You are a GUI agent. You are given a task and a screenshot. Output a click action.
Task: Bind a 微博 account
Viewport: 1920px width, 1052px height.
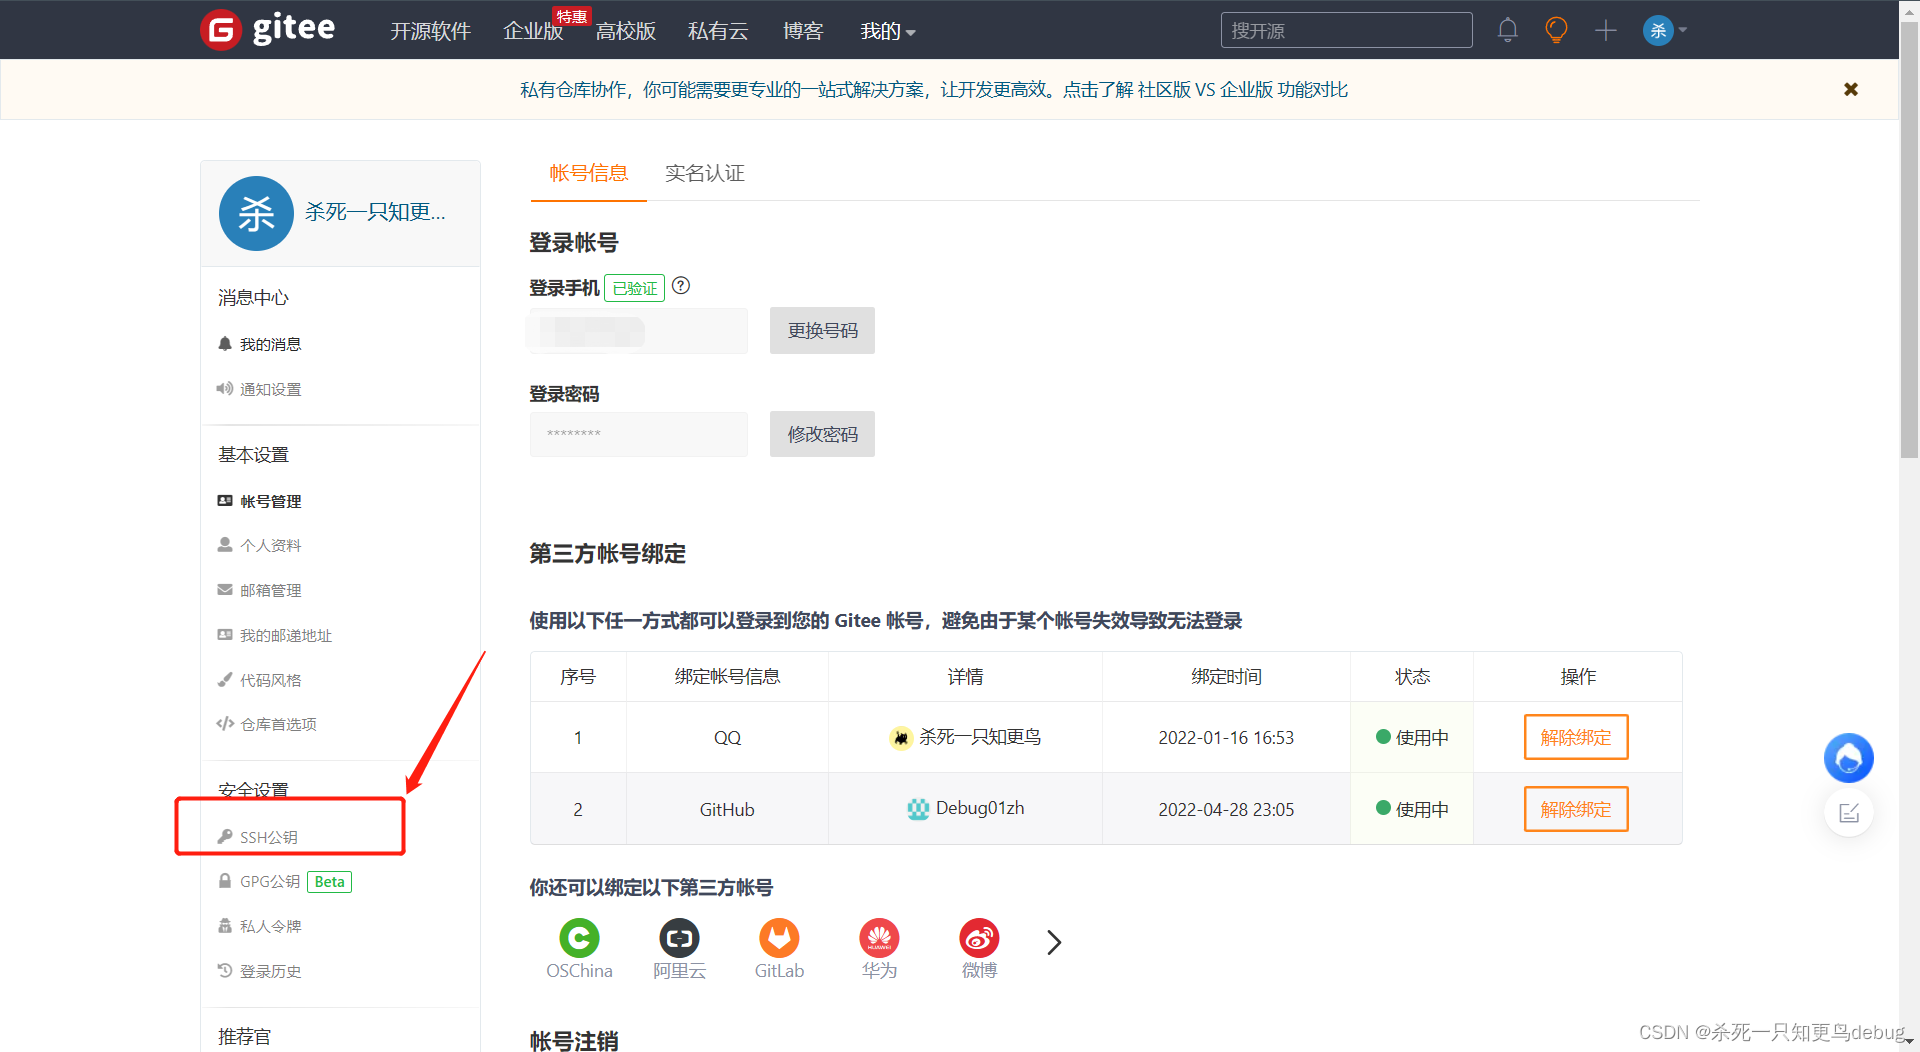tap(979, 949)
